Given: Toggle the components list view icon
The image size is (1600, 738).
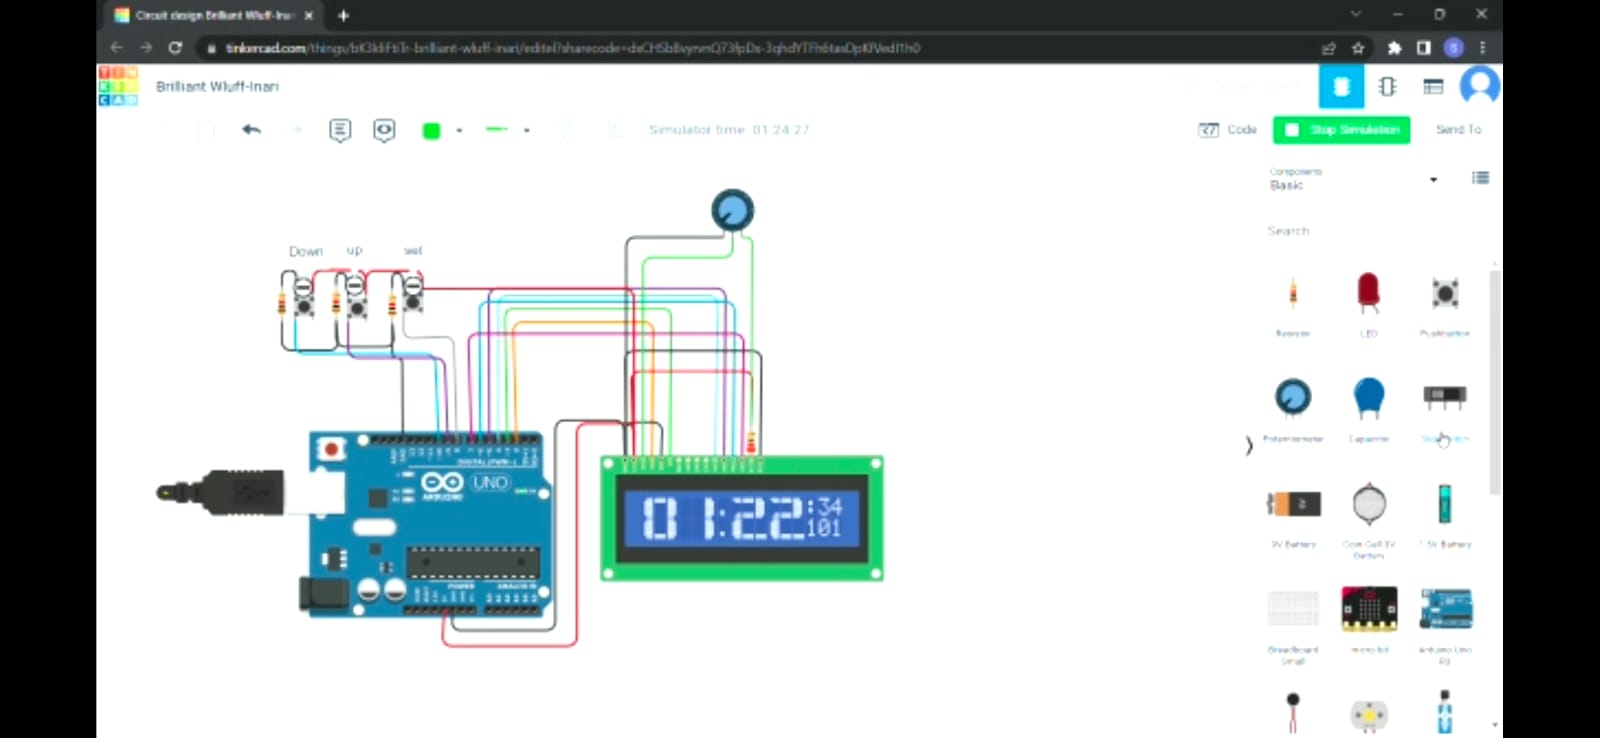Looking at the screenshot, I should click(1480, 178).
